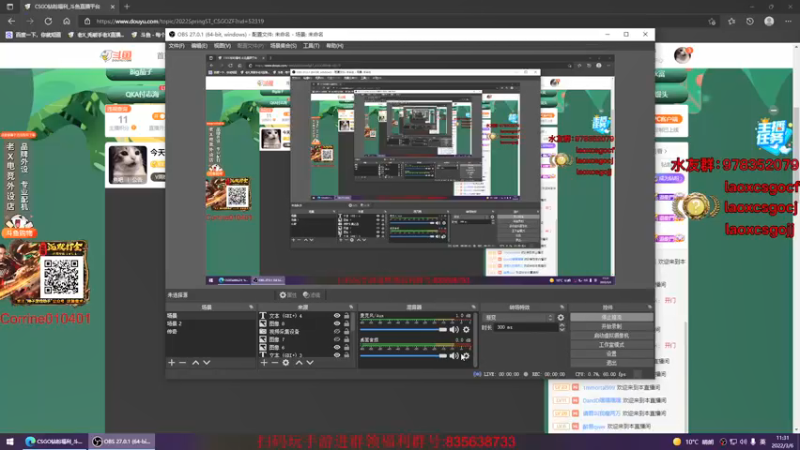The height and width of the screenshot is (450, 800).
Task: Go back in the Edge browser
Action: tap(11, 21)
